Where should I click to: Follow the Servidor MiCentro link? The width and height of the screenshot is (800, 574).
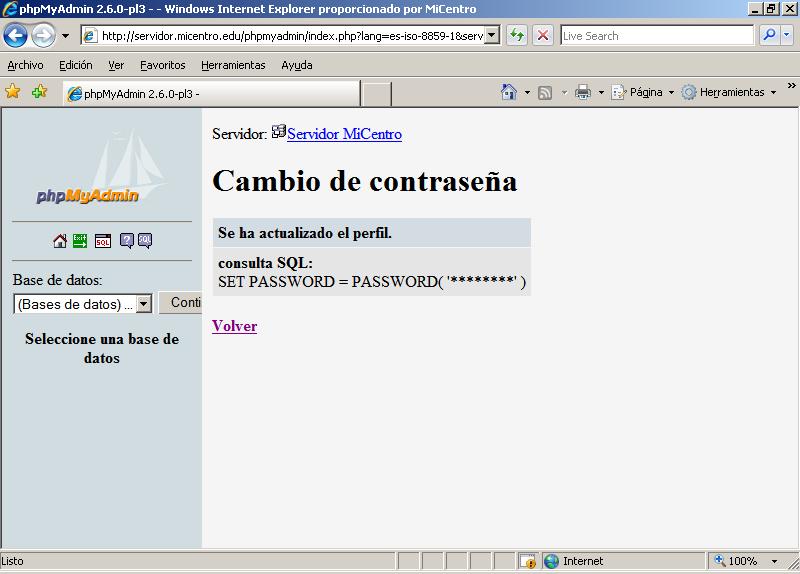coord(344,134)
